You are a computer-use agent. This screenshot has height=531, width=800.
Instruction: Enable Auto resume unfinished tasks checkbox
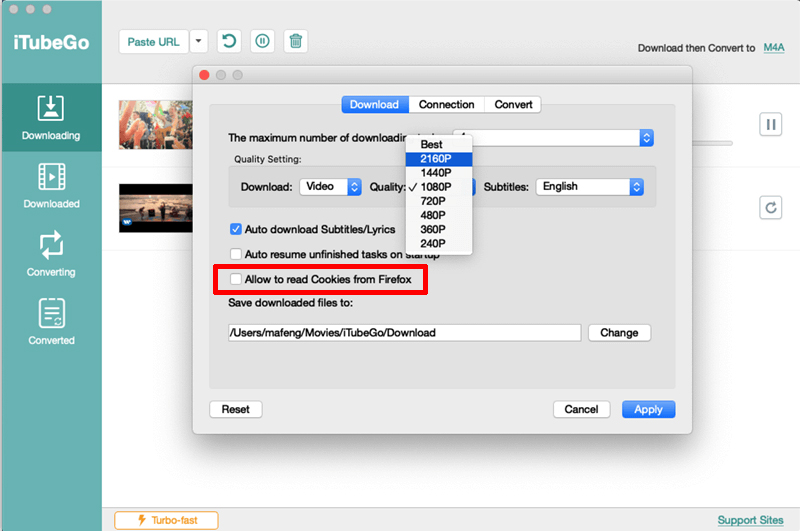tap(235, 254)
